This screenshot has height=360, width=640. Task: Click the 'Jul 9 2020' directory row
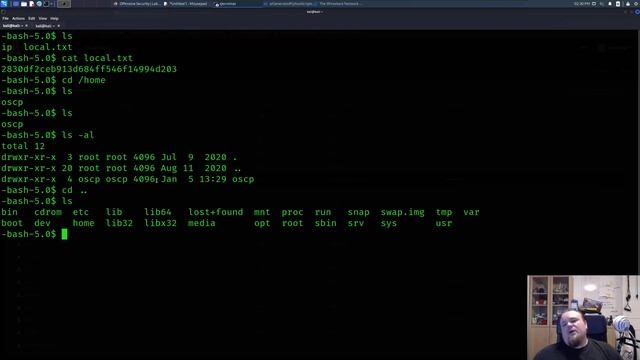pyautogui.click(x=119, y=157)
